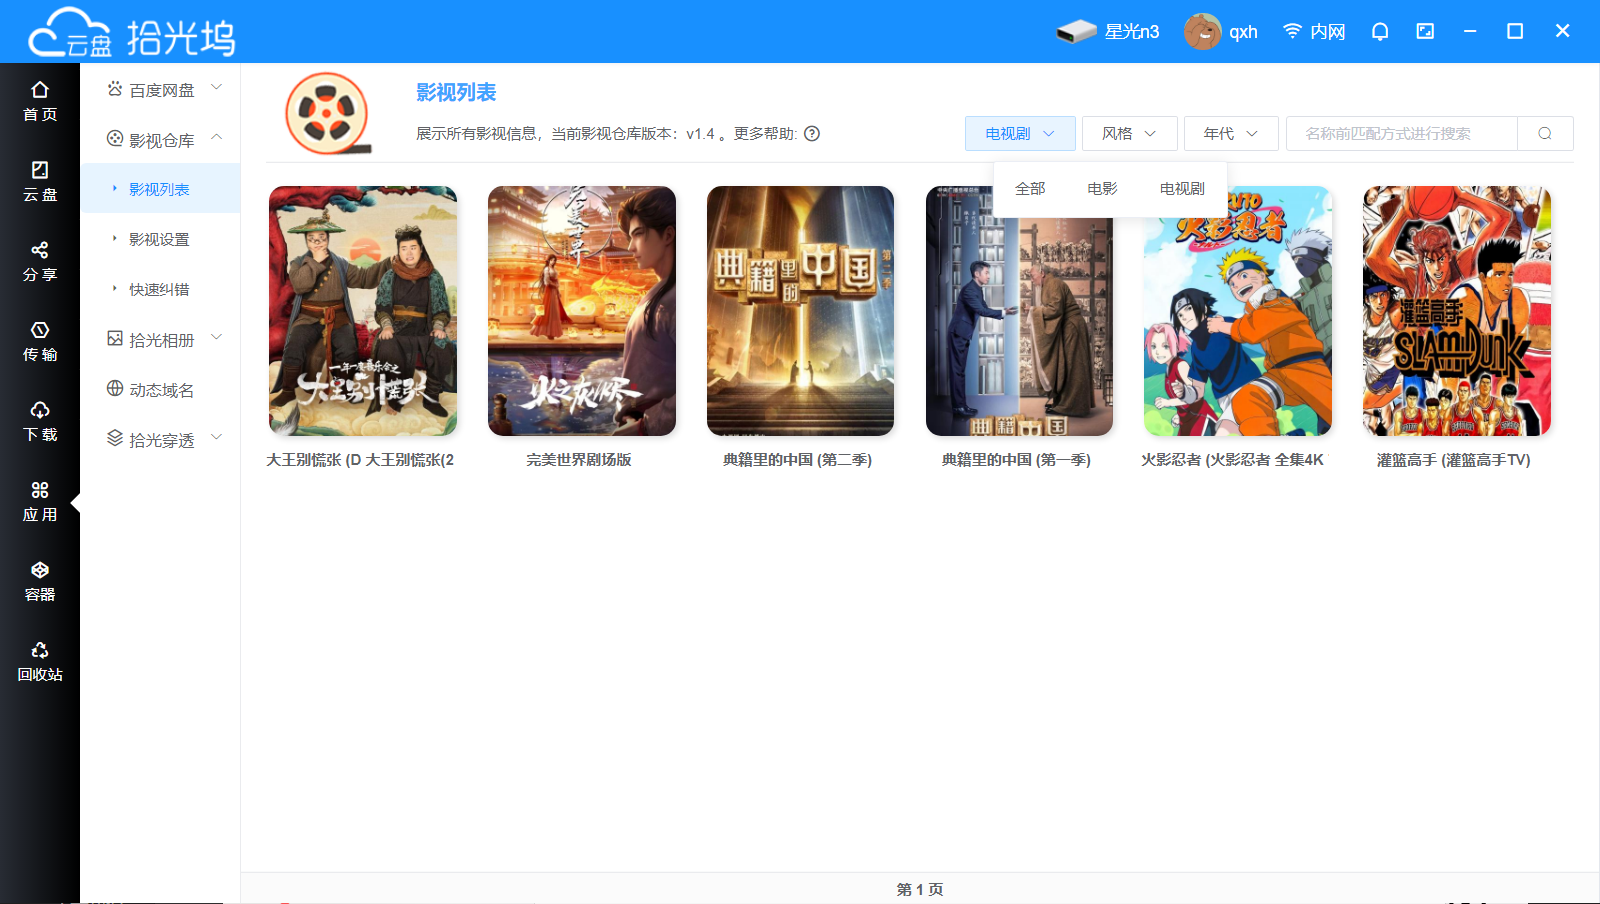This screenshot has height=904, width=1600.
Task: Open the 电视剧 type dropdown
Action: tap(1020, 133)
